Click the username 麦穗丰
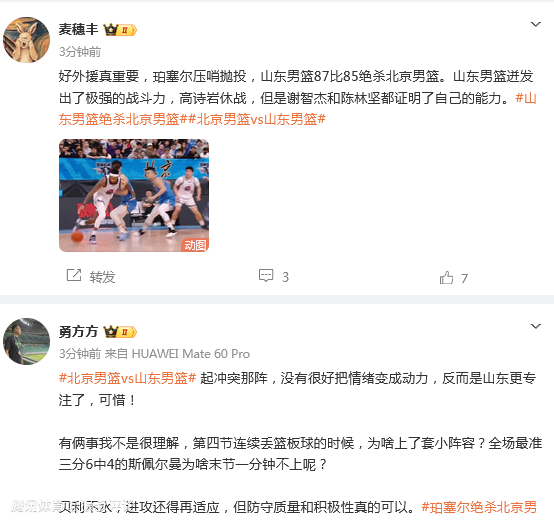Screen dimensions: 554x522 [78, 29]
